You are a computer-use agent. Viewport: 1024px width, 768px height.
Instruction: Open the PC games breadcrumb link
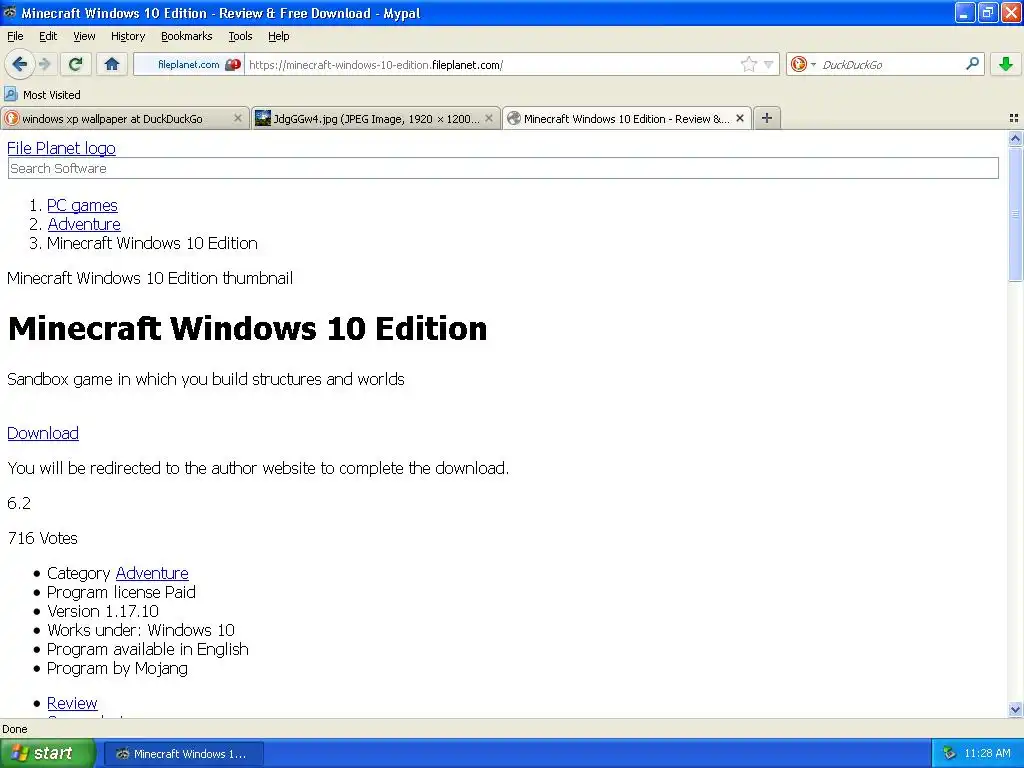pos(82,205)
